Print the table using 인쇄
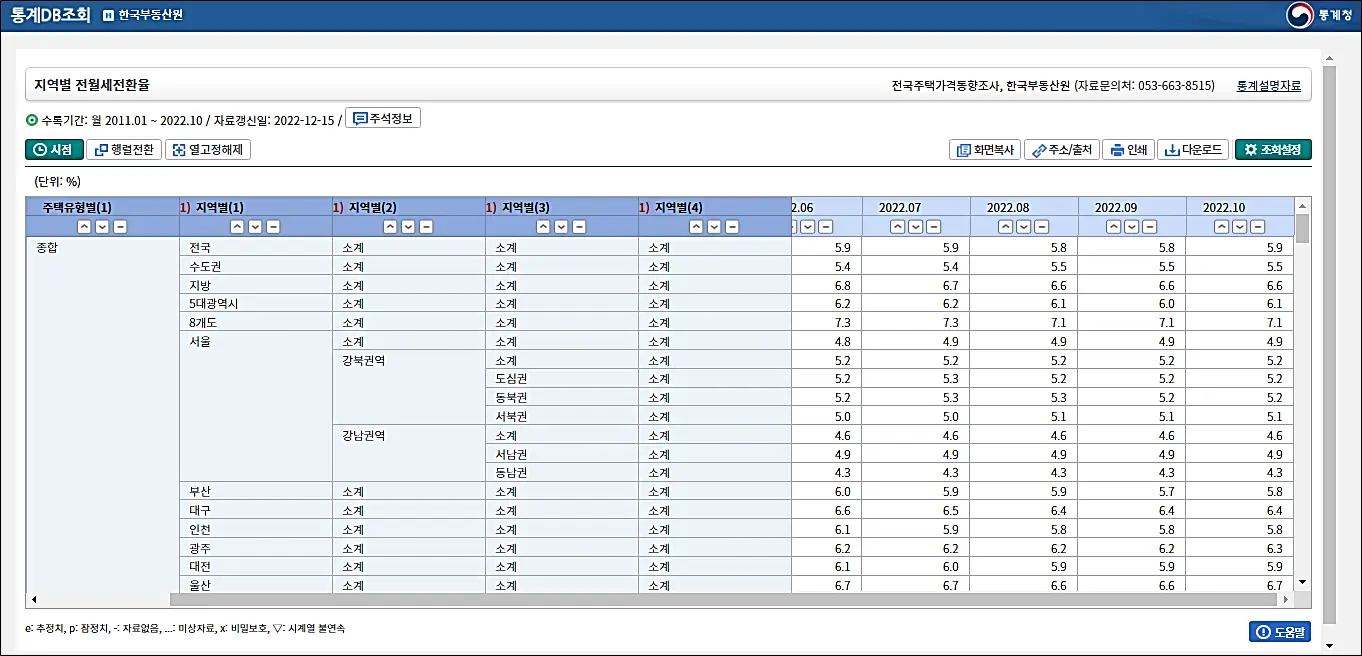Image resolution: width=1362 pixels, height=656 pixels. pyautogui.click(x=1129, y=150)
